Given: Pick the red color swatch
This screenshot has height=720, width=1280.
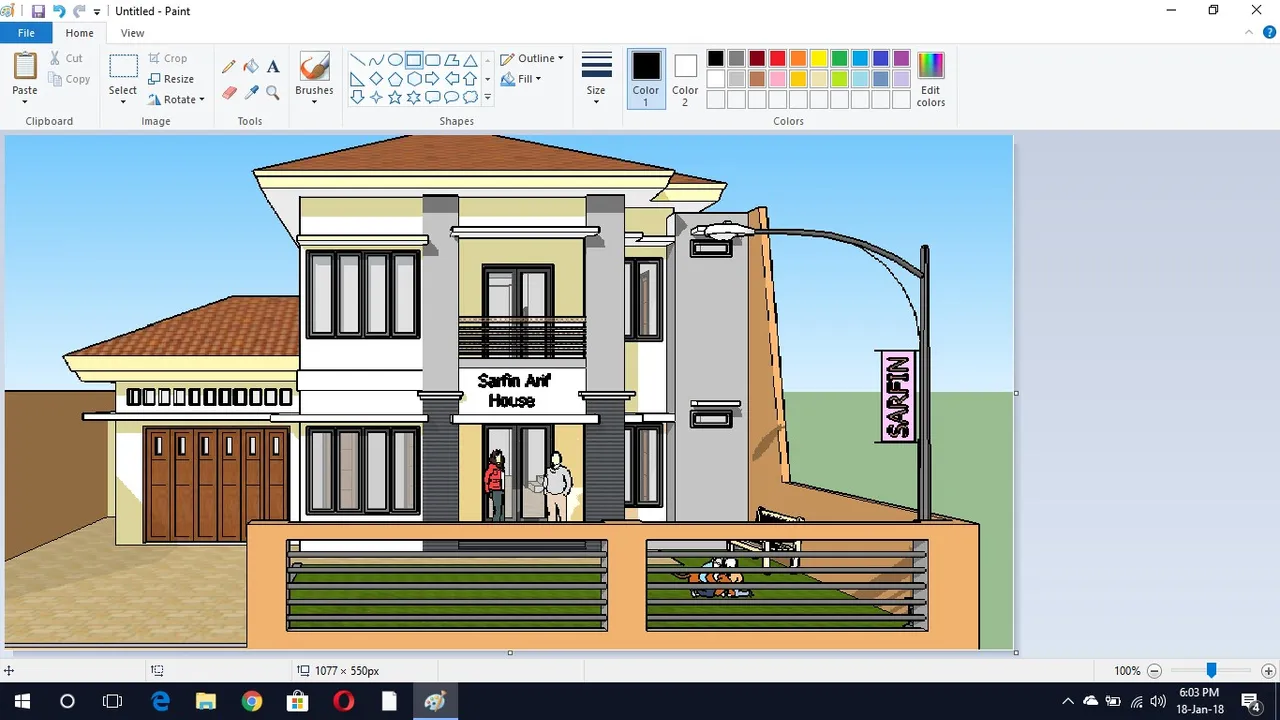Looking at the screenshot, I should tap(778, 58).
